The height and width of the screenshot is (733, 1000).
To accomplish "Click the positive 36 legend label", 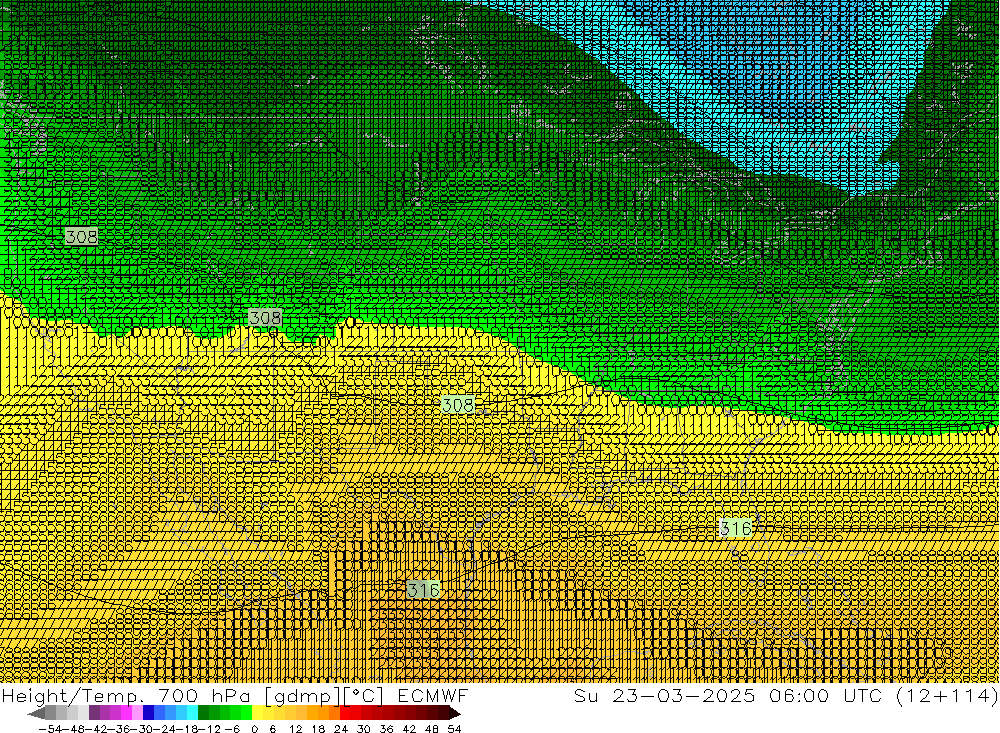I will tap(386, 729).
